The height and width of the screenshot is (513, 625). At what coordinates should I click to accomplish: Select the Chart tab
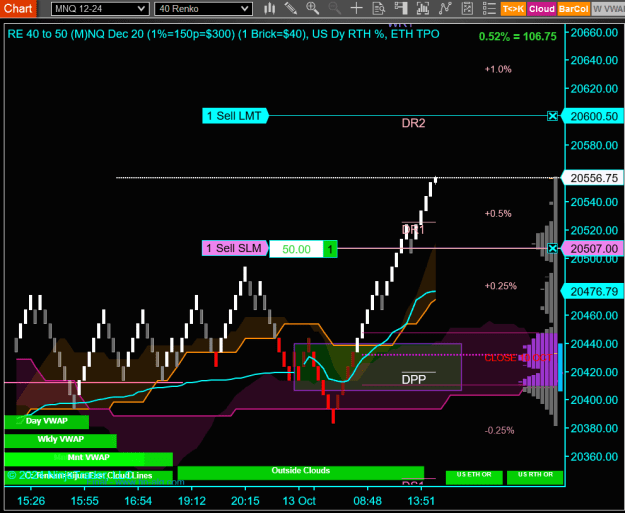coord(18,8)
